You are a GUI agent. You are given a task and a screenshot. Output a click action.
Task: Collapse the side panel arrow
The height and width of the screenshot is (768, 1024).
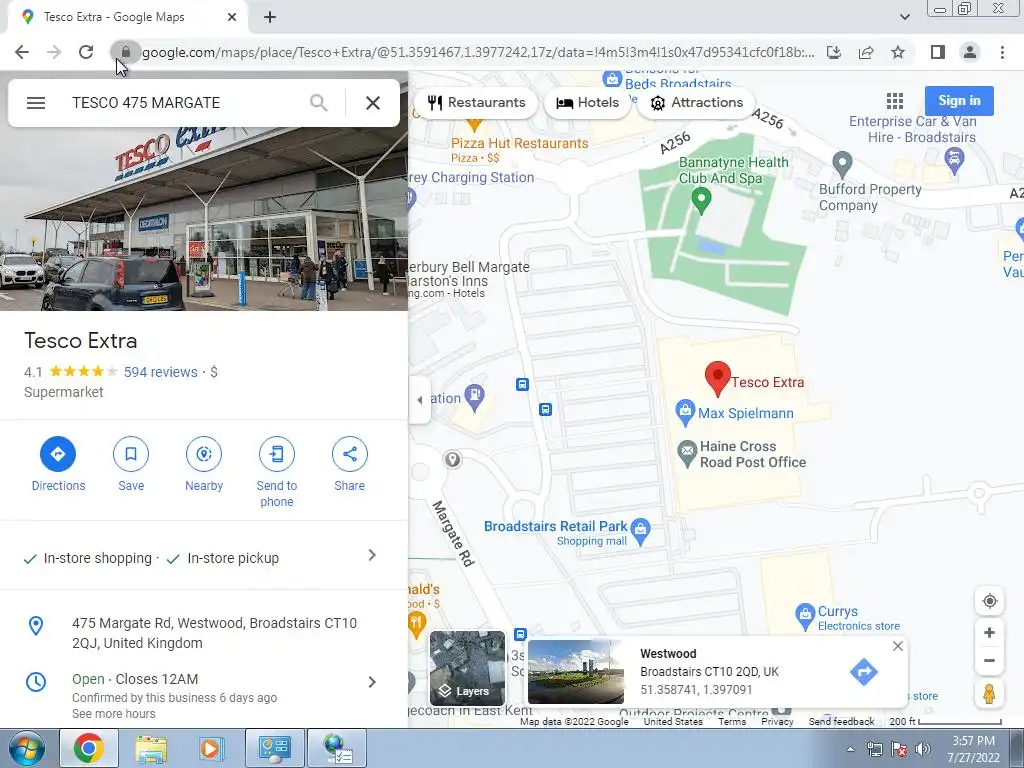point(419,400)
